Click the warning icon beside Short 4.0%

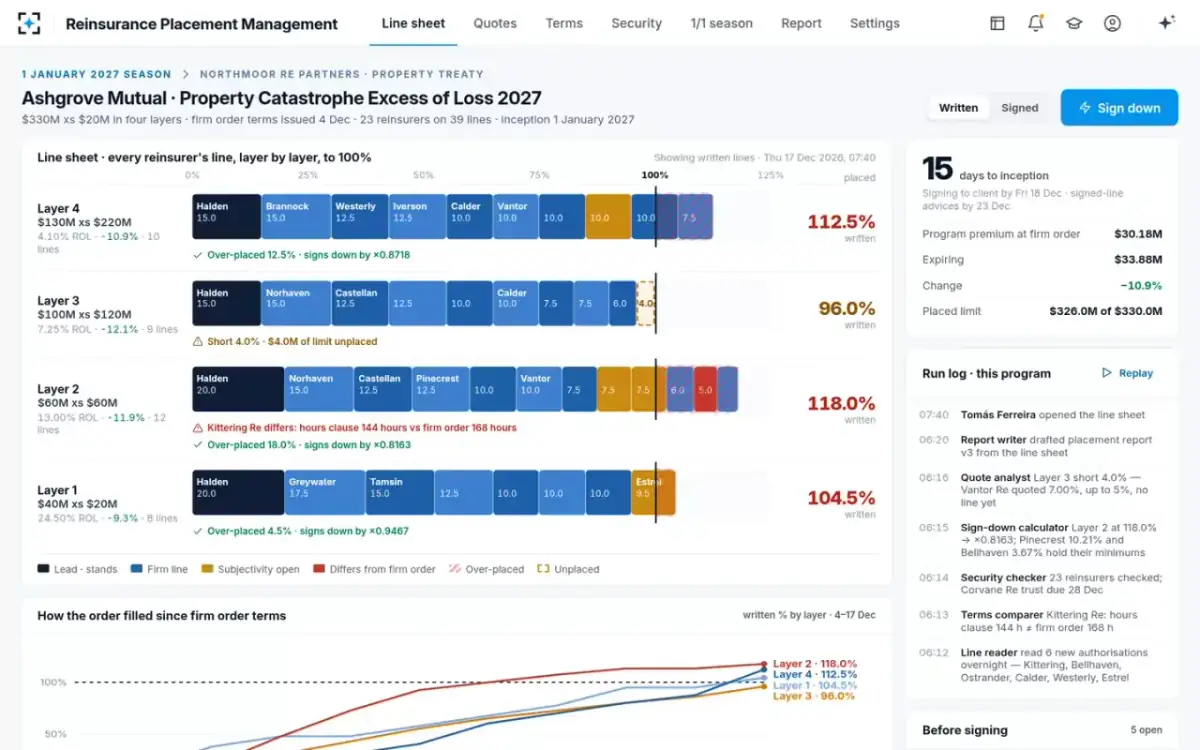[x=198, y=342]
